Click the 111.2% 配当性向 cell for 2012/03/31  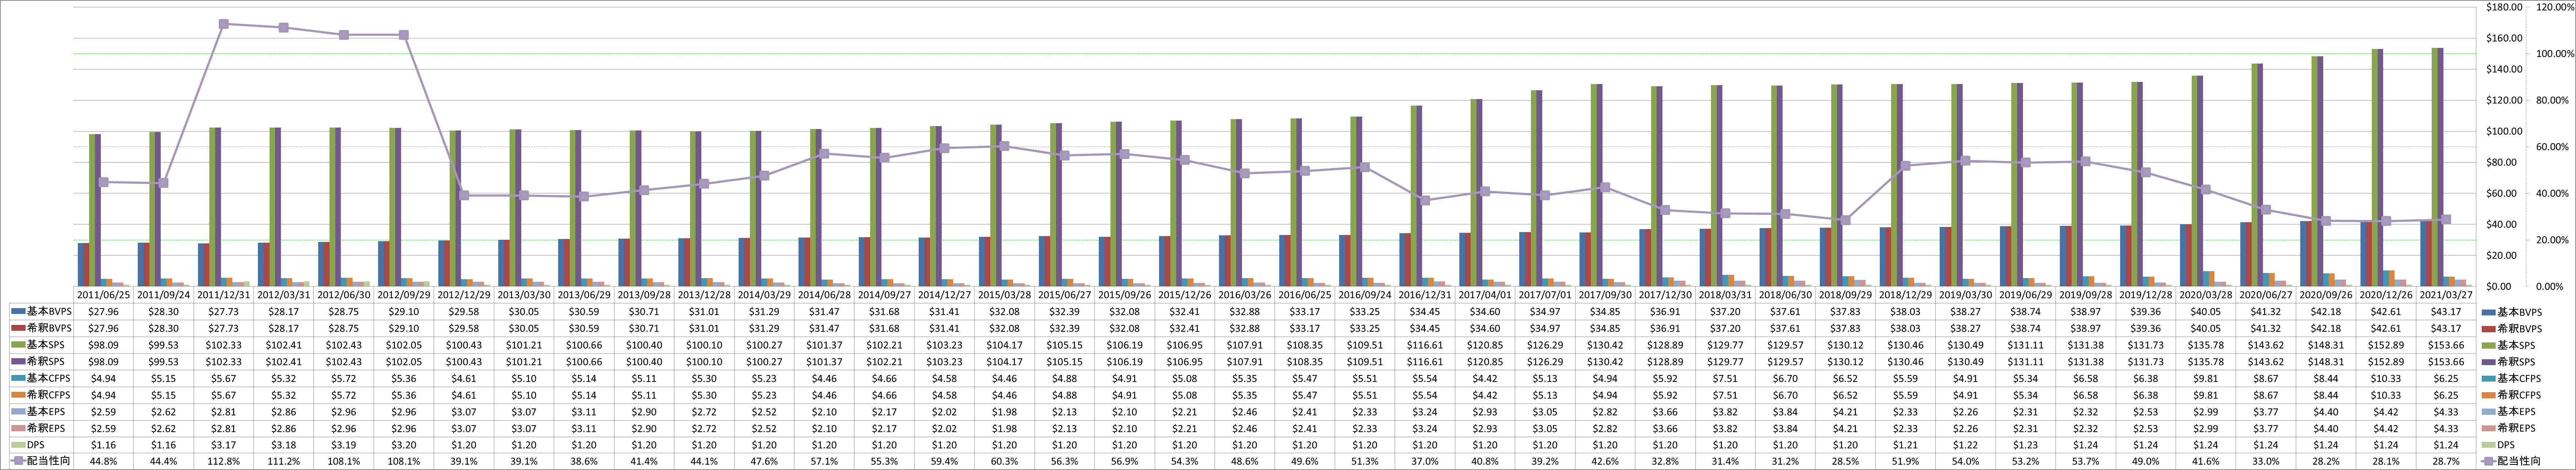[x=283, y=461]
